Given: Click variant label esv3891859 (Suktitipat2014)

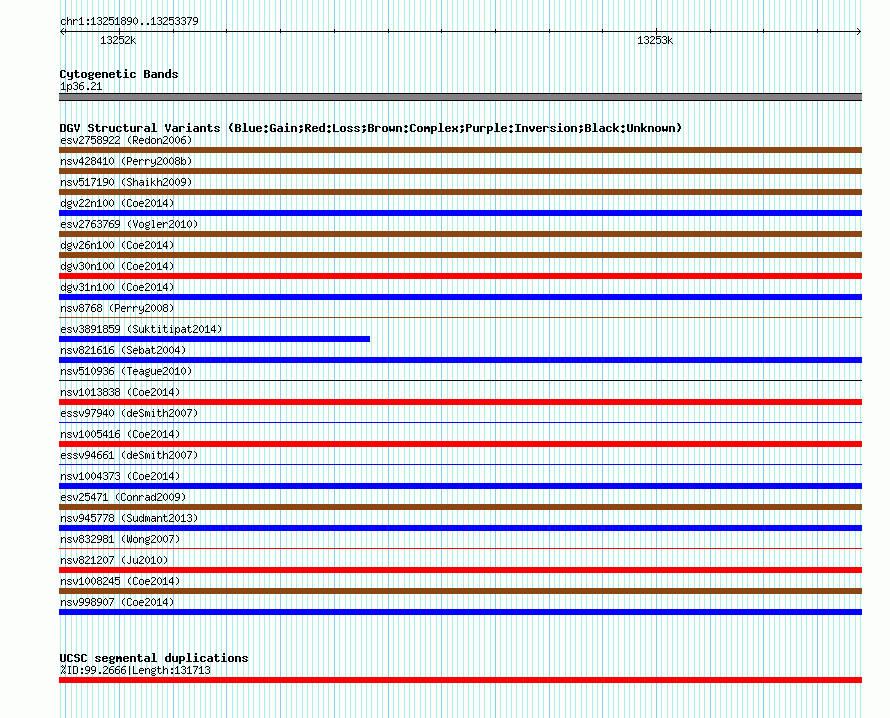Looking at the screenshot, I should point(141,329).
